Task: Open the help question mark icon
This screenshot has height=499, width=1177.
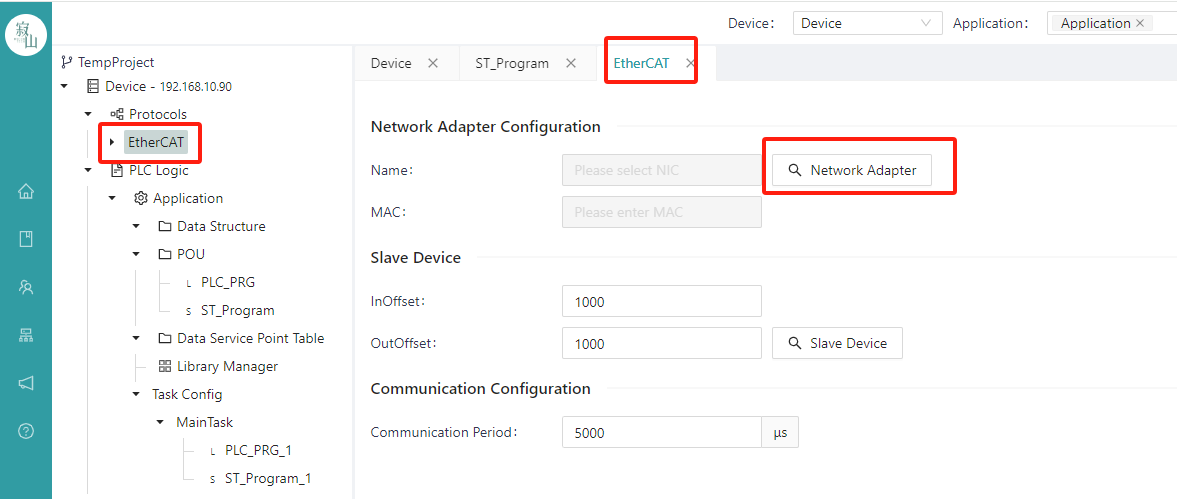Action: 26,431
